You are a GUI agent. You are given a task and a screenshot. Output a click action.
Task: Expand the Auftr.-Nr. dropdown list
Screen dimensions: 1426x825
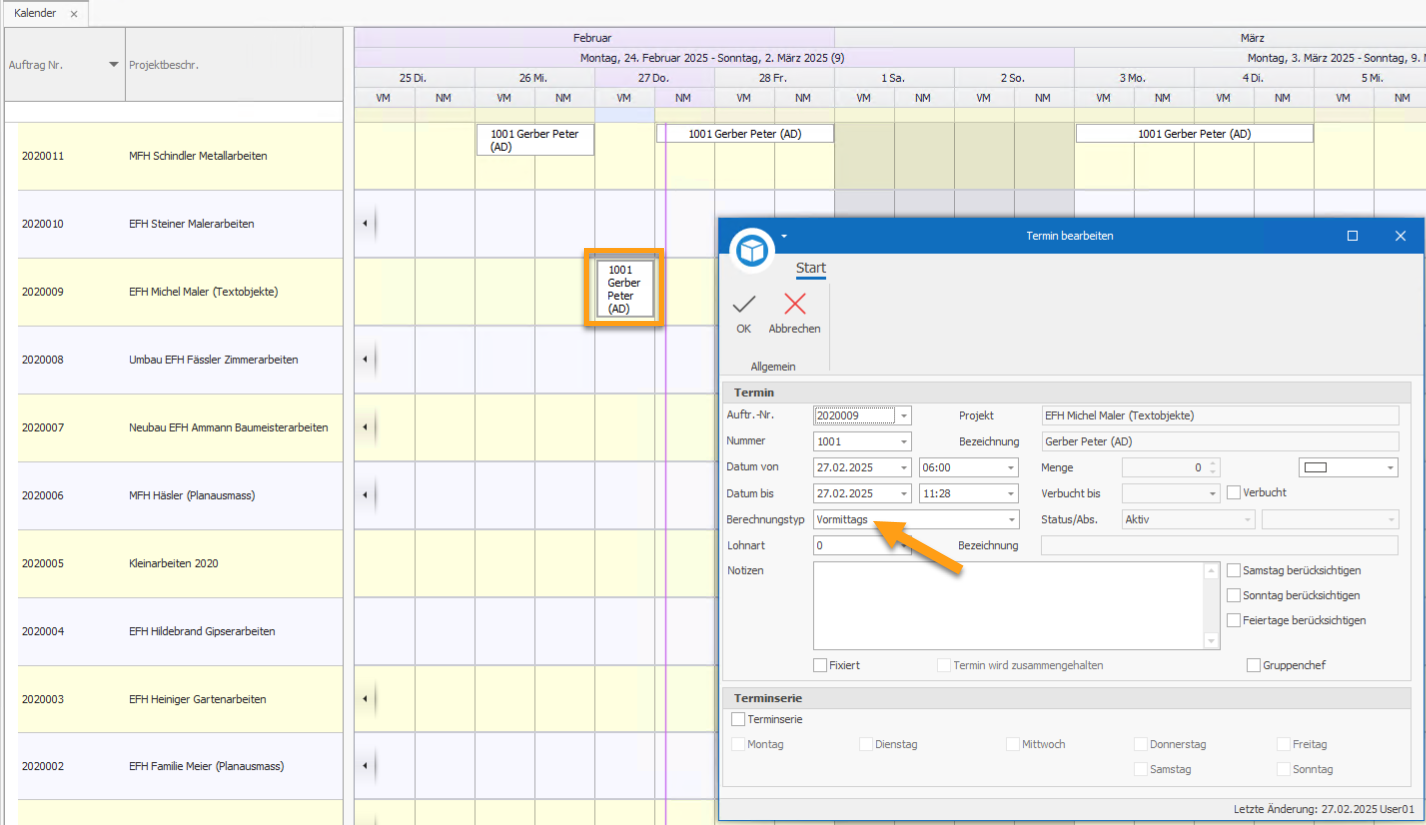[x=904, y=415]
